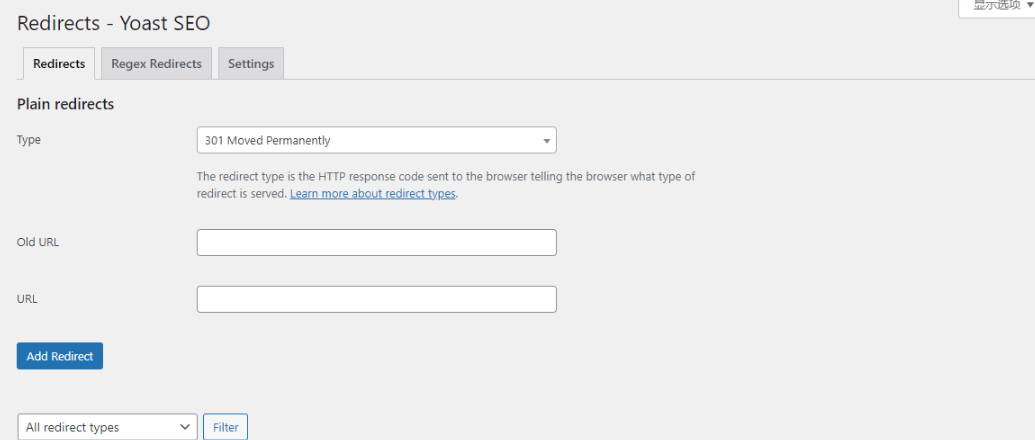
Task: Apply the Filter button
Action: (x=226, y=427)
